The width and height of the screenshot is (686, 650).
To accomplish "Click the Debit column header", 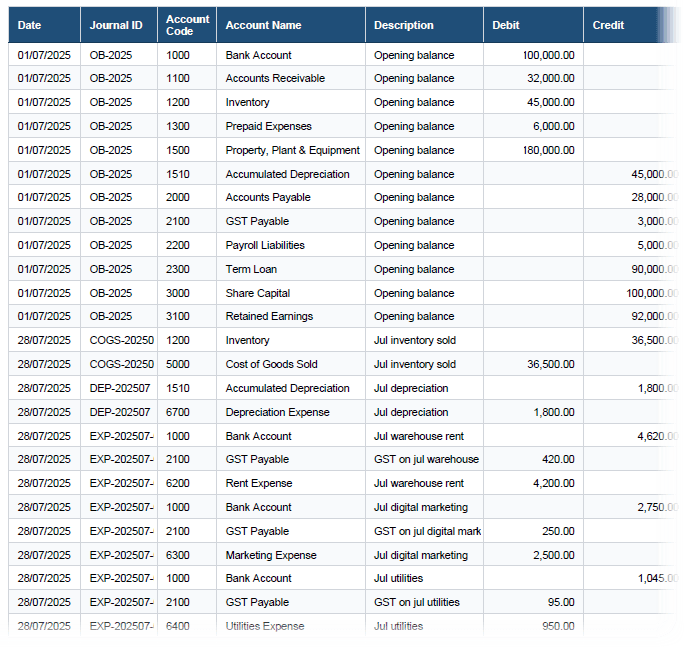I will [533, 25].
